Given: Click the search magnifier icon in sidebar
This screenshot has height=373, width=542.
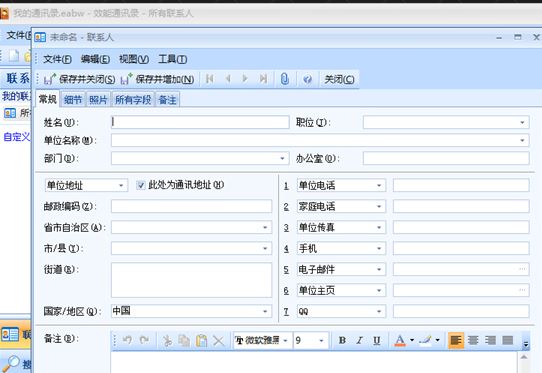Looking at the screenshot, I should point(11,363).
